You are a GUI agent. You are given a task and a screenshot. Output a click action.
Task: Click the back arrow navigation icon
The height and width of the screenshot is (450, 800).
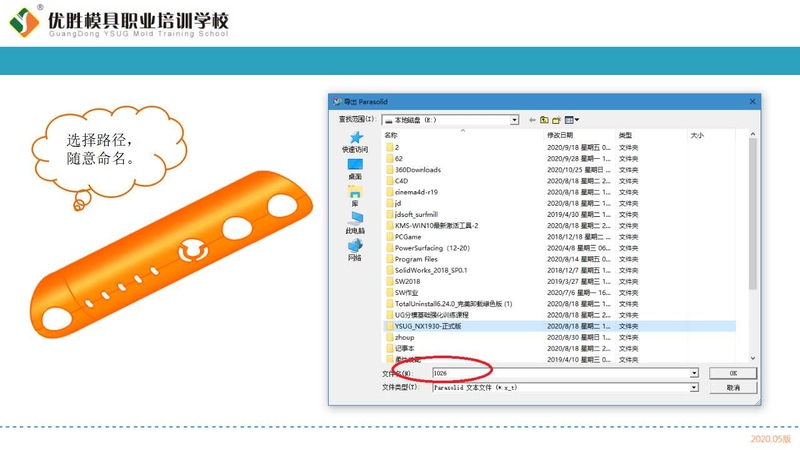(x=532, y=120)
